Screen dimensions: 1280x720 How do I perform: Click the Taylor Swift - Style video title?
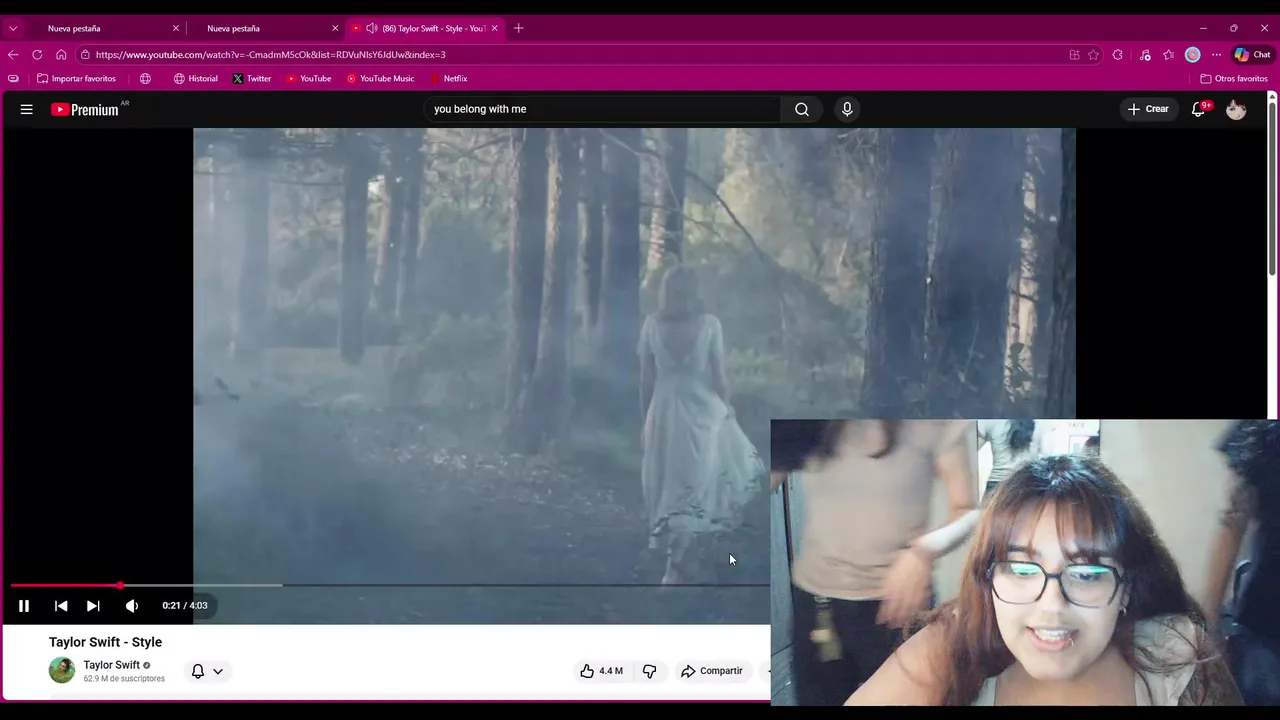coord(105,642)
